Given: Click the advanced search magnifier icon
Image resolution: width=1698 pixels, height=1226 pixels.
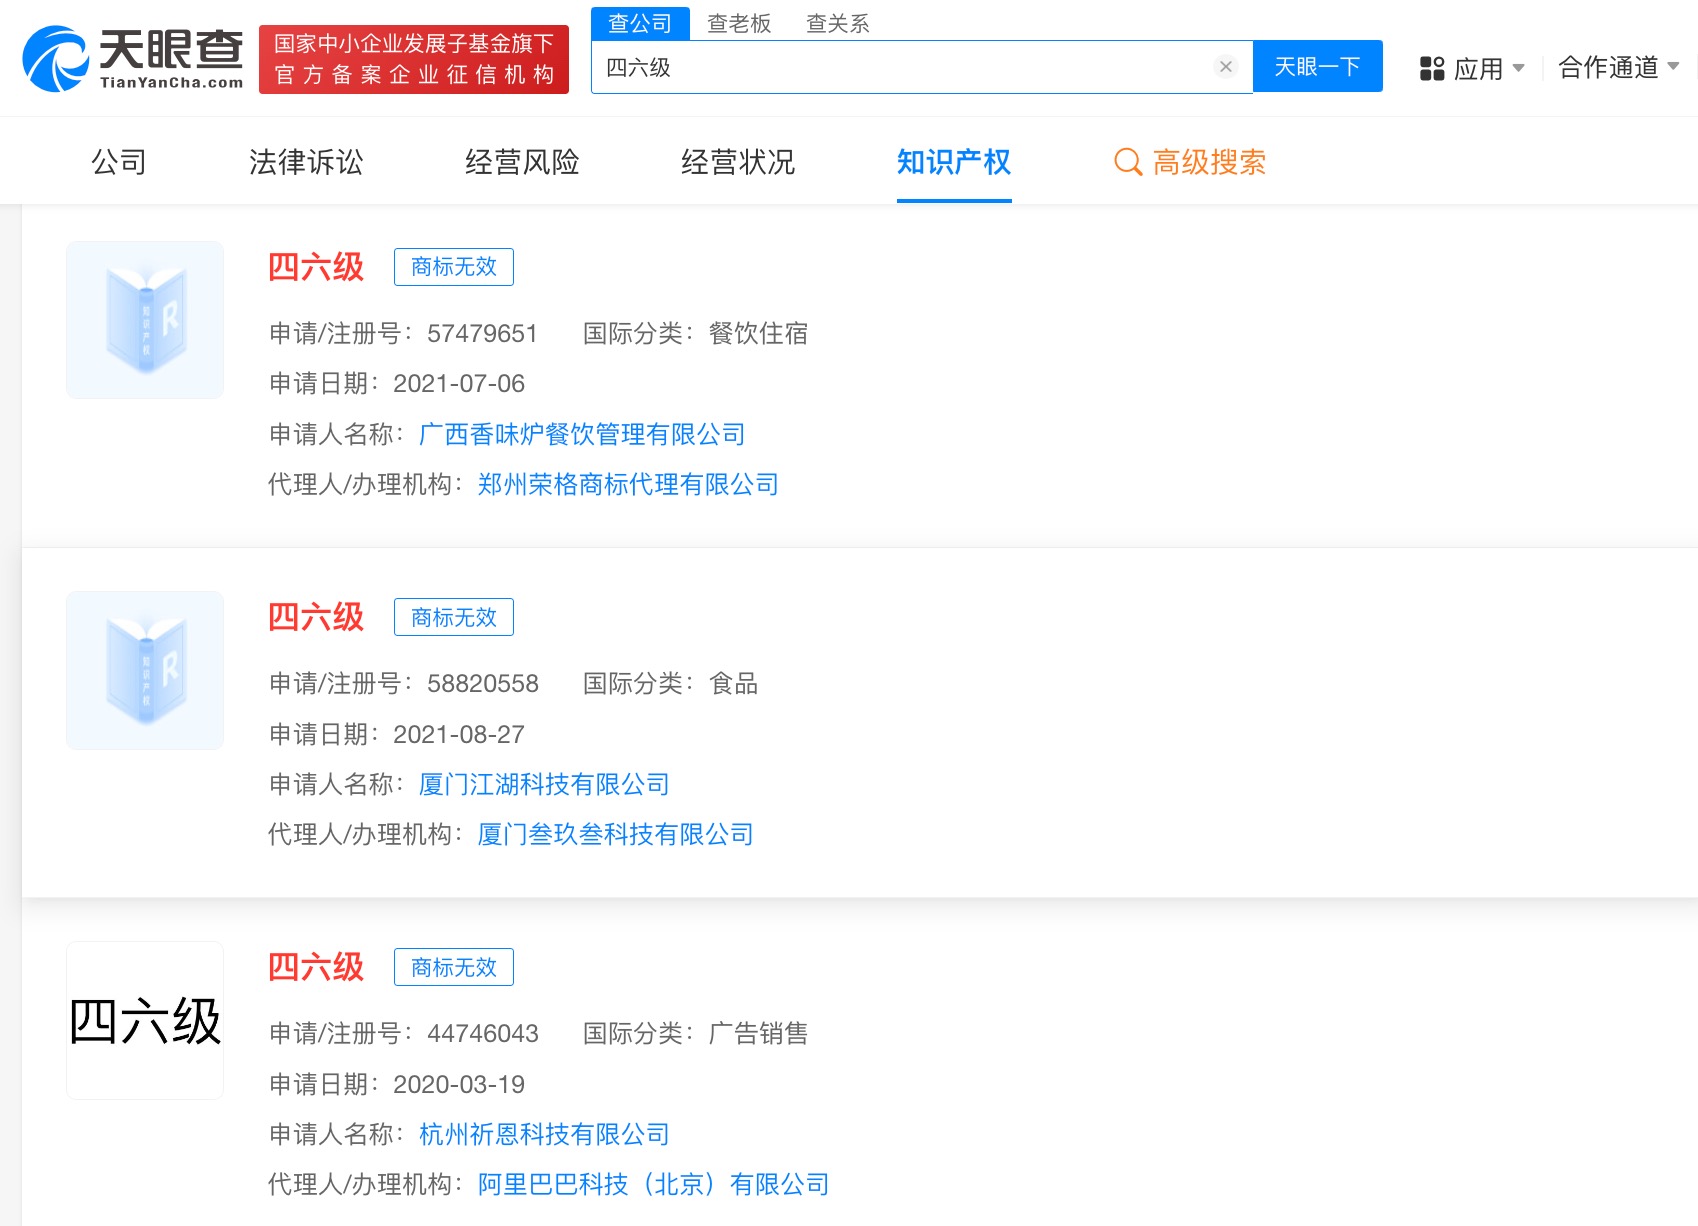Looking at the screenshot, I should pos(1127,162).
